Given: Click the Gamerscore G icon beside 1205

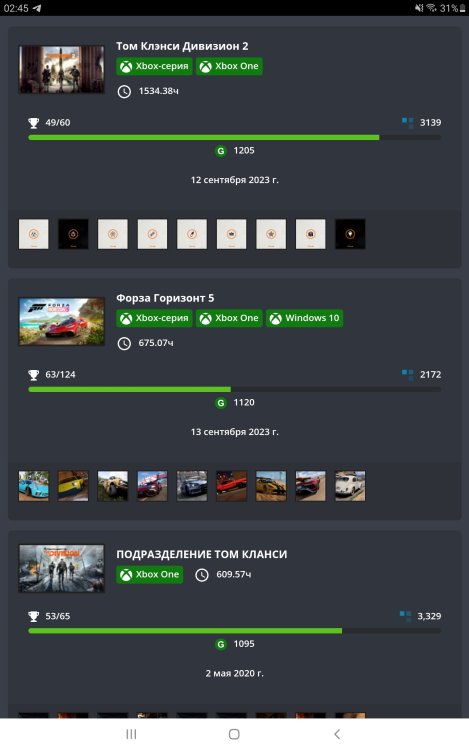Looking at the screenshot, I should pyautogui.click(x=221, y=151).
